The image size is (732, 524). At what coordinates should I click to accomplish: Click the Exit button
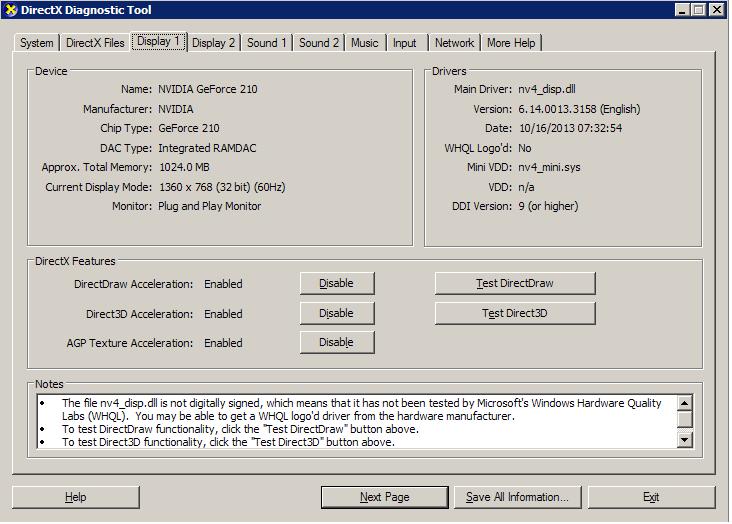point(651,497)
